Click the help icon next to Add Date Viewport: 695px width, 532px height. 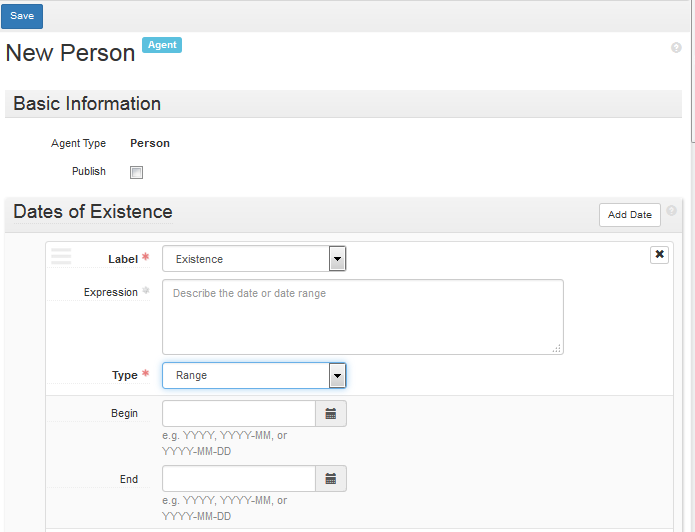(672, 211)
